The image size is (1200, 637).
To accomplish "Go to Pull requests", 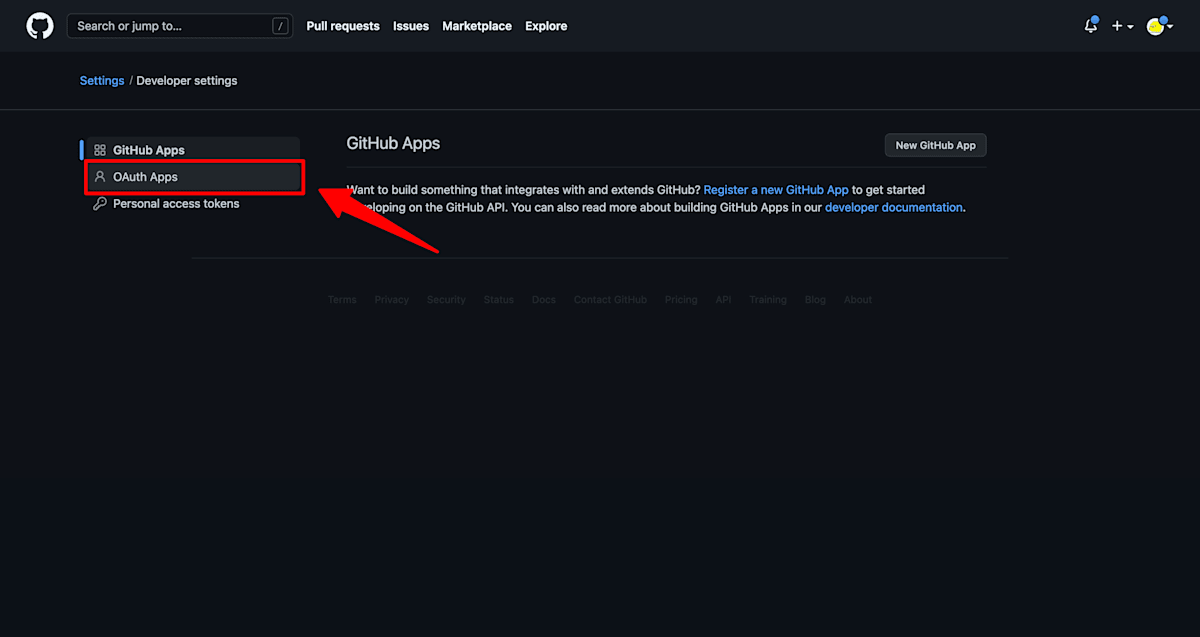I will (x=343, y=26).
